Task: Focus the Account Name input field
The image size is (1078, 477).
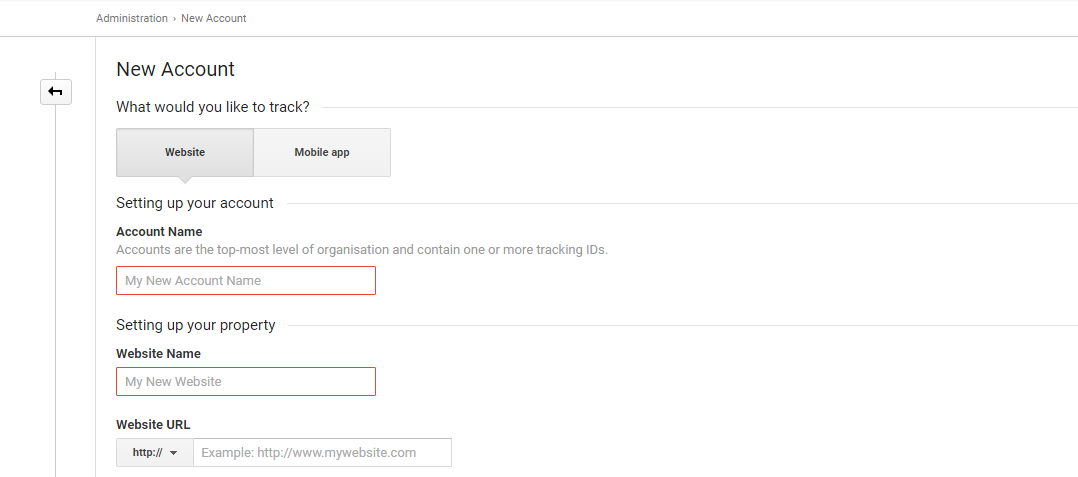Action: 246,281
